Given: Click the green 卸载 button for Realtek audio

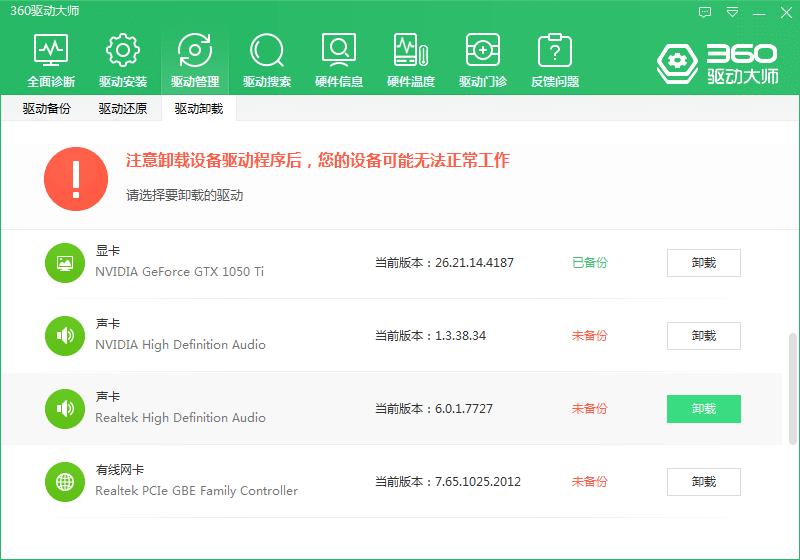Looking at the screenshot, I should (x=703, y=409).
